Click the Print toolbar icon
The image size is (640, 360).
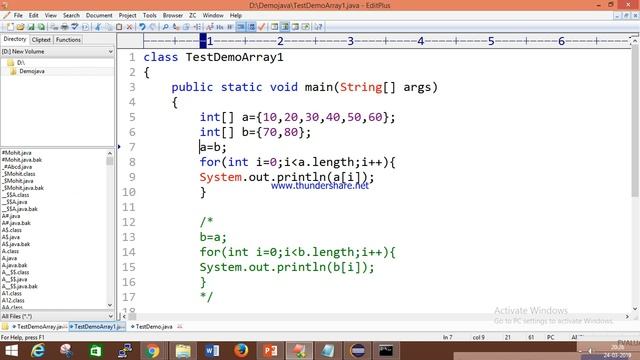64,27
